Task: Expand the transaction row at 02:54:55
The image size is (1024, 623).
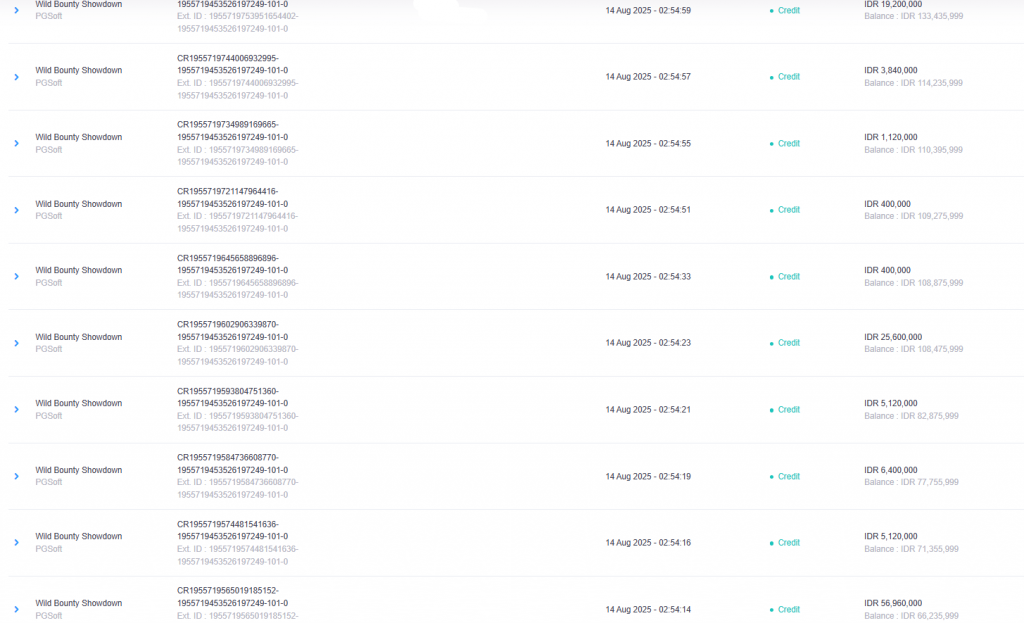Action: click(16, 144)
